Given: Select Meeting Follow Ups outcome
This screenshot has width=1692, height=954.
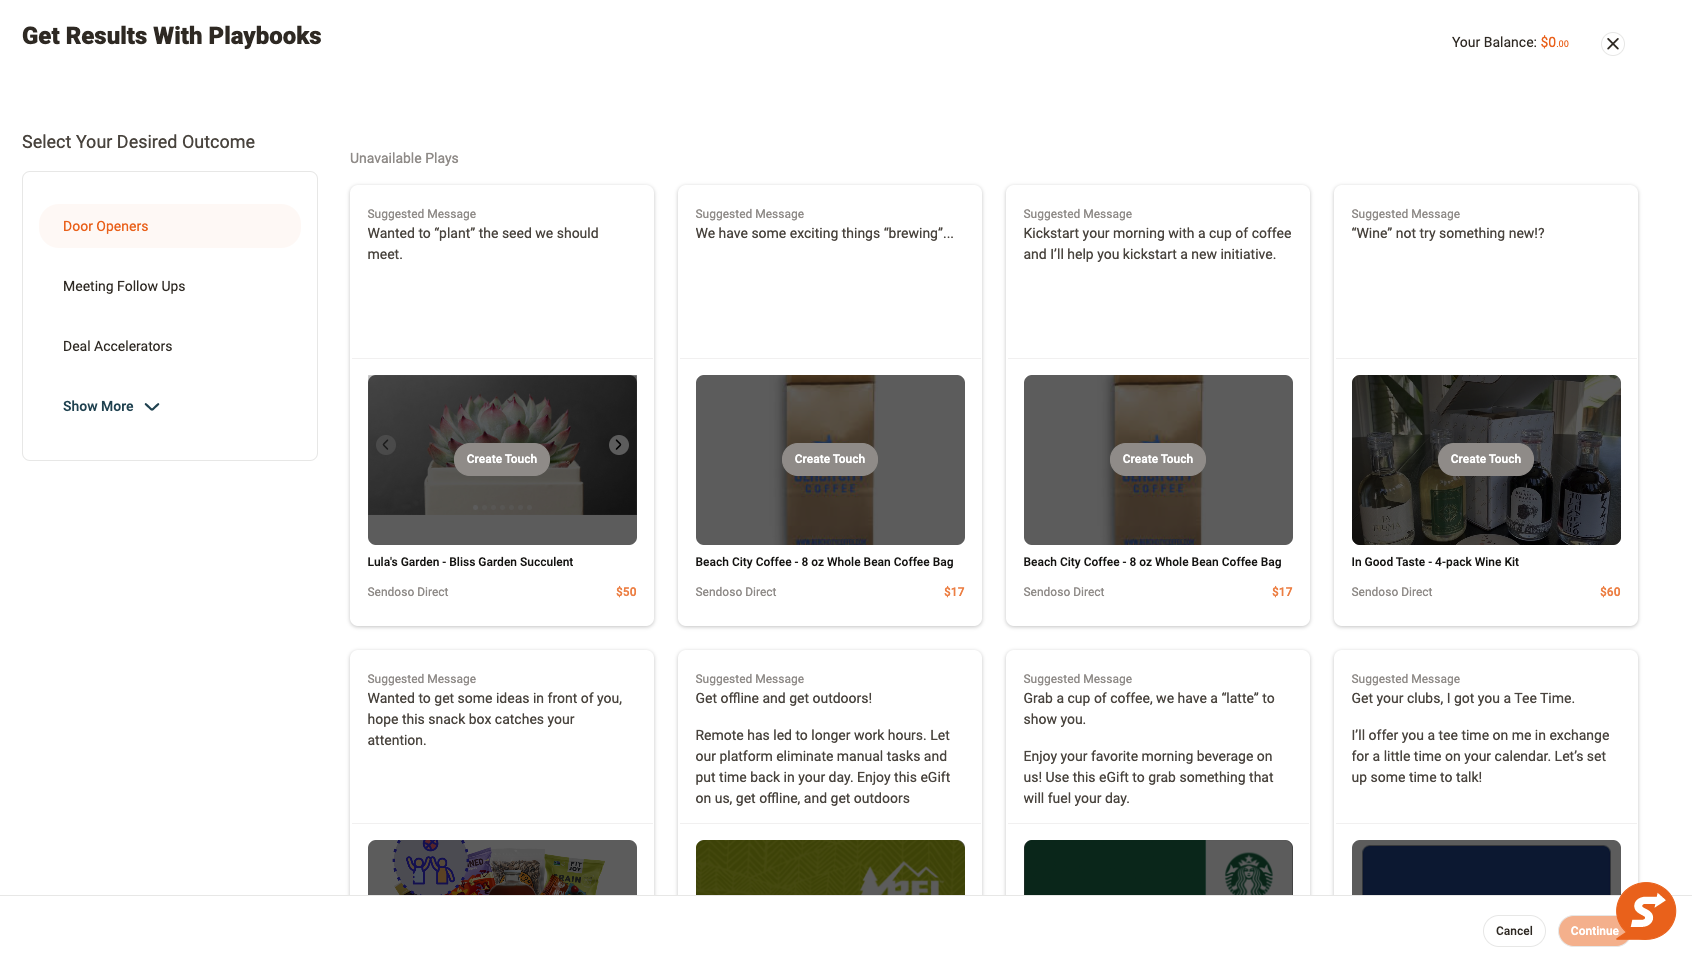Looking at the screenshot, I should tap(170, 286).
